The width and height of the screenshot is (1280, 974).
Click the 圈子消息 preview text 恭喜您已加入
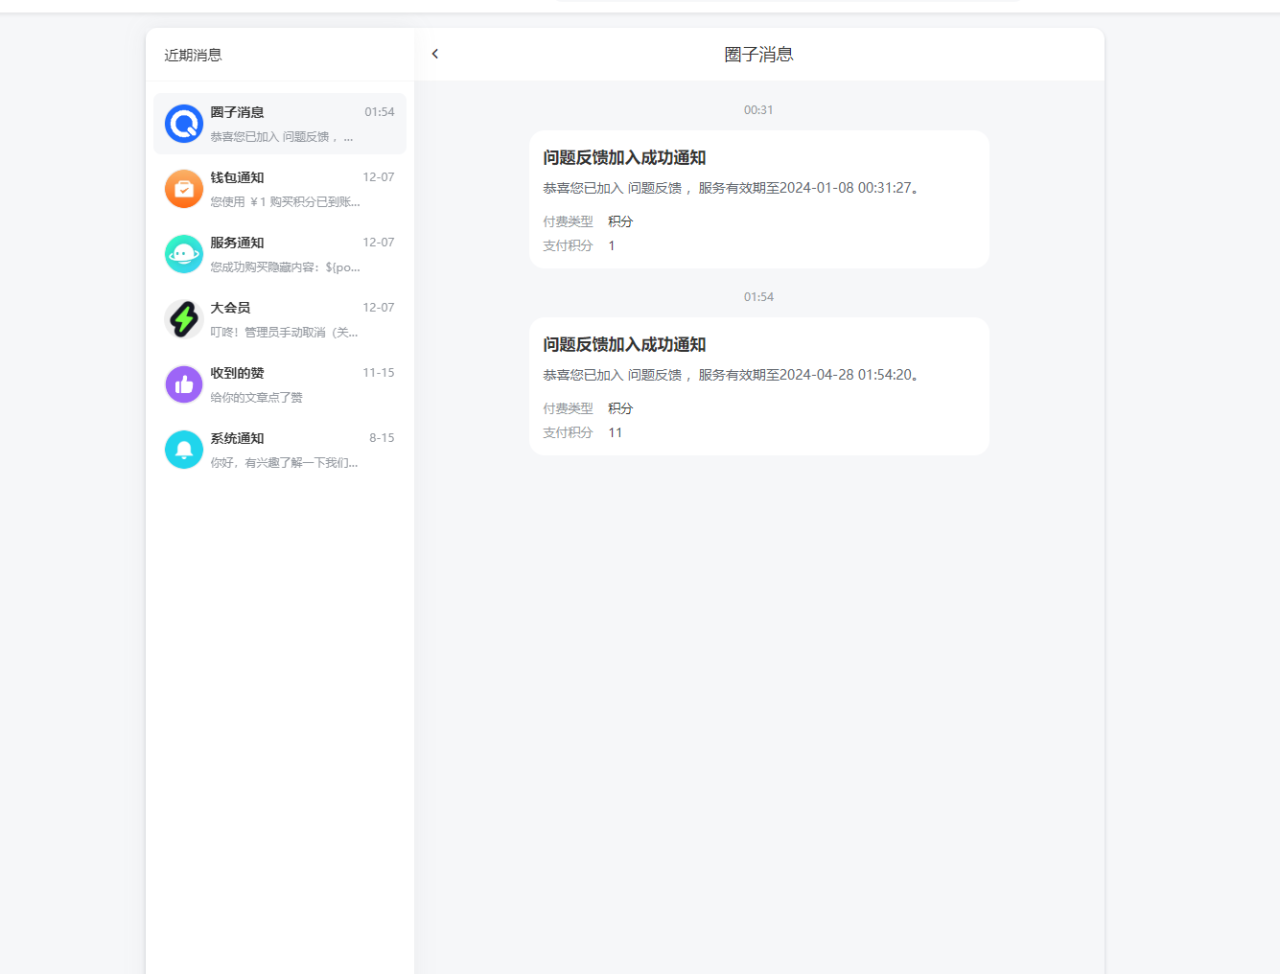pyautogui.click(x=281, y=137)
